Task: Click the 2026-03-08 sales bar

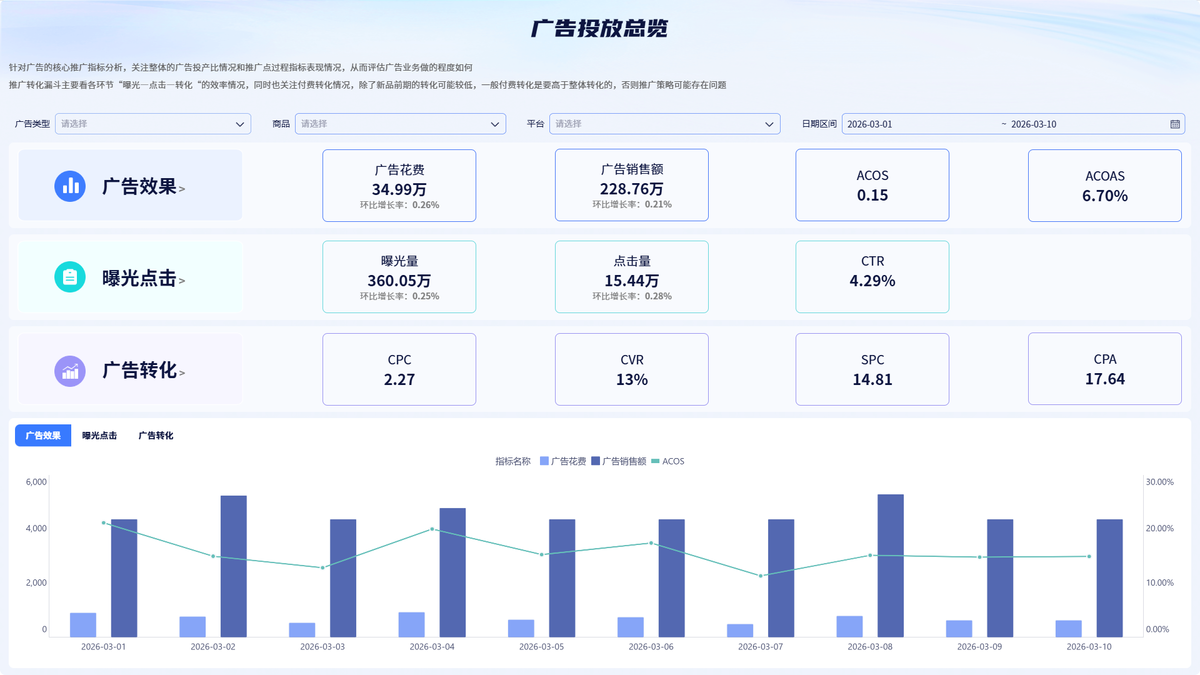Action: (x=891, y=565)
